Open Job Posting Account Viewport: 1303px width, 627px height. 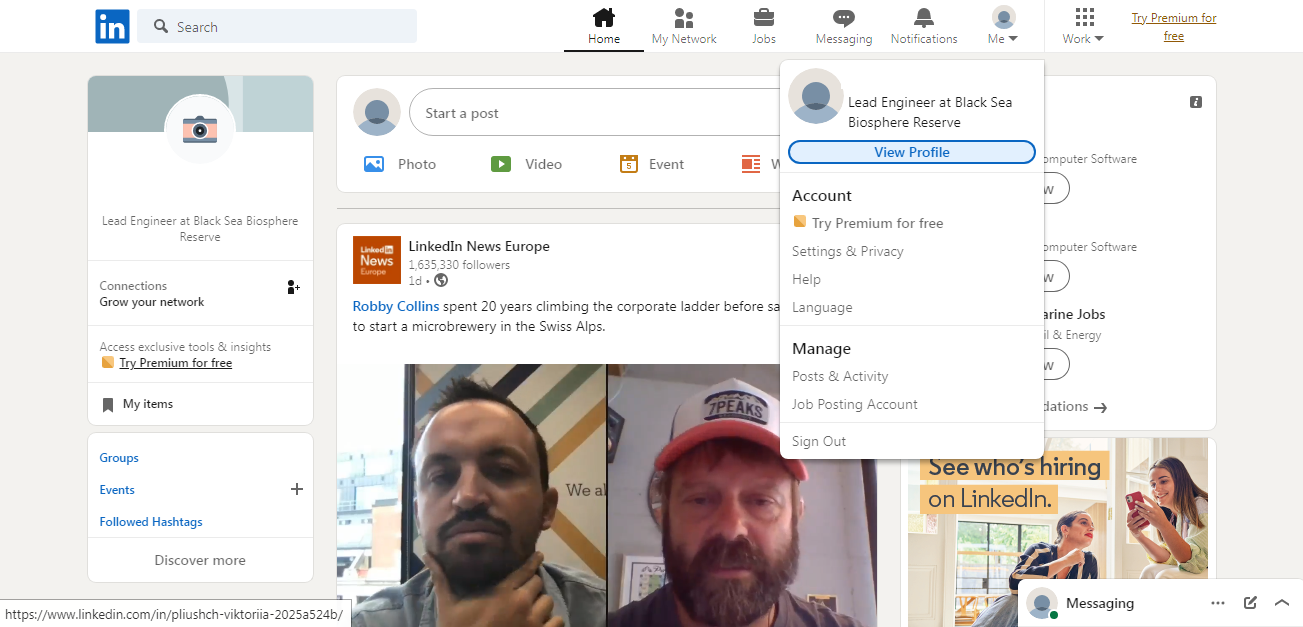click(x=855, y=404)
